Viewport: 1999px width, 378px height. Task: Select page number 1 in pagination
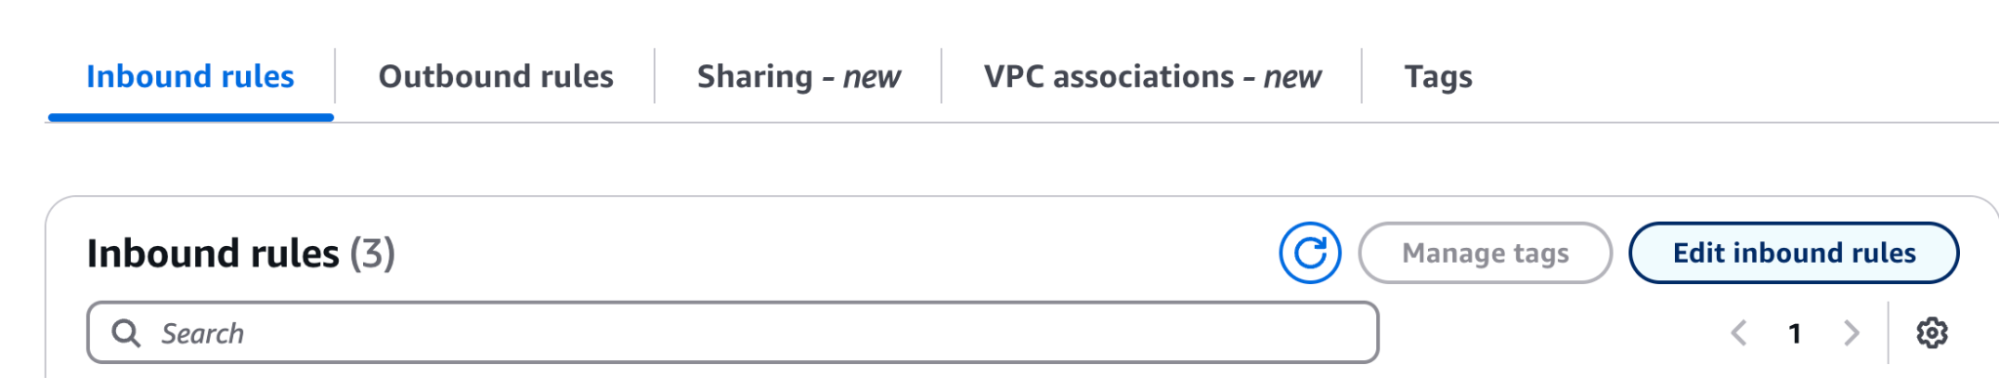1795,333
